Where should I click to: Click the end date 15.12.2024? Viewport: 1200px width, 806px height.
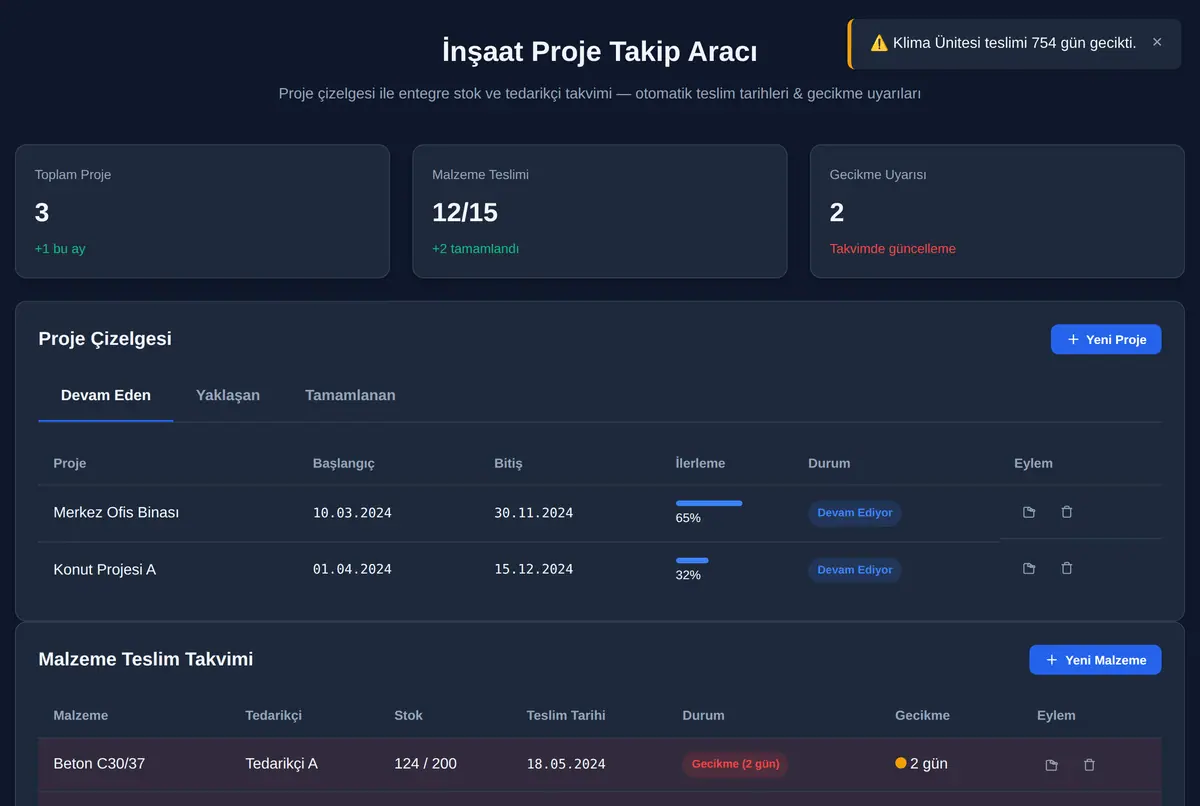tap(533, 569)
